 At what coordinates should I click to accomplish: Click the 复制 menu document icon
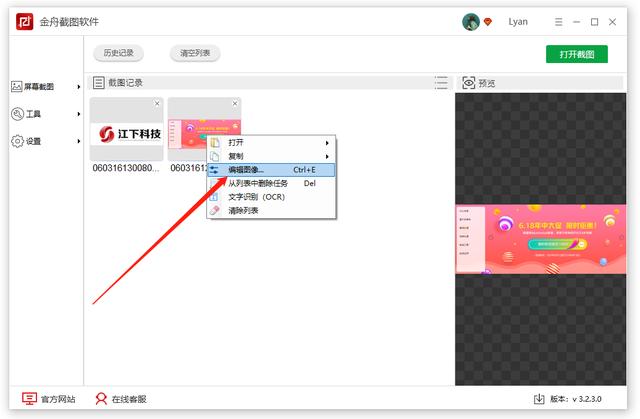coord(215,156)
